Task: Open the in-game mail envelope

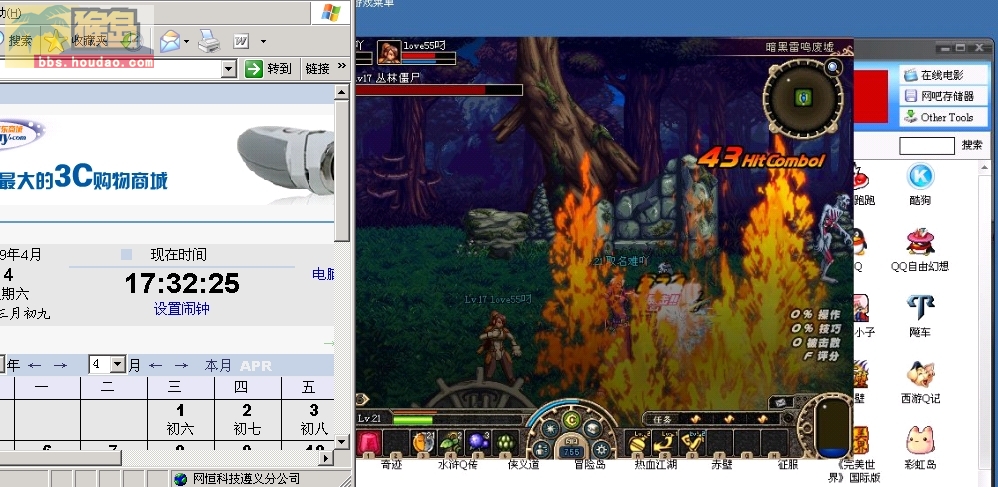Action: tap(782, 402)
